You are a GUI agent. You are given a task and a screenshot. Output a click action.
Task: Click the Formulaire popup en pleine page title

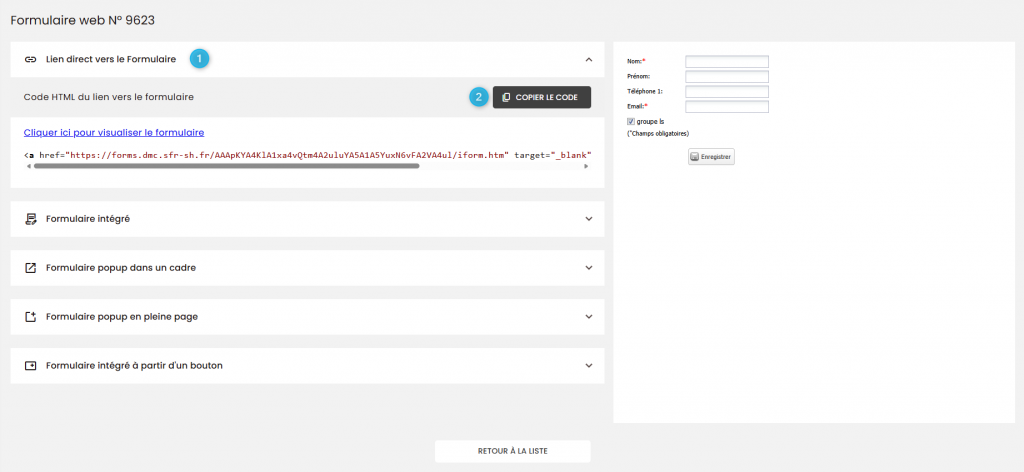122,317
